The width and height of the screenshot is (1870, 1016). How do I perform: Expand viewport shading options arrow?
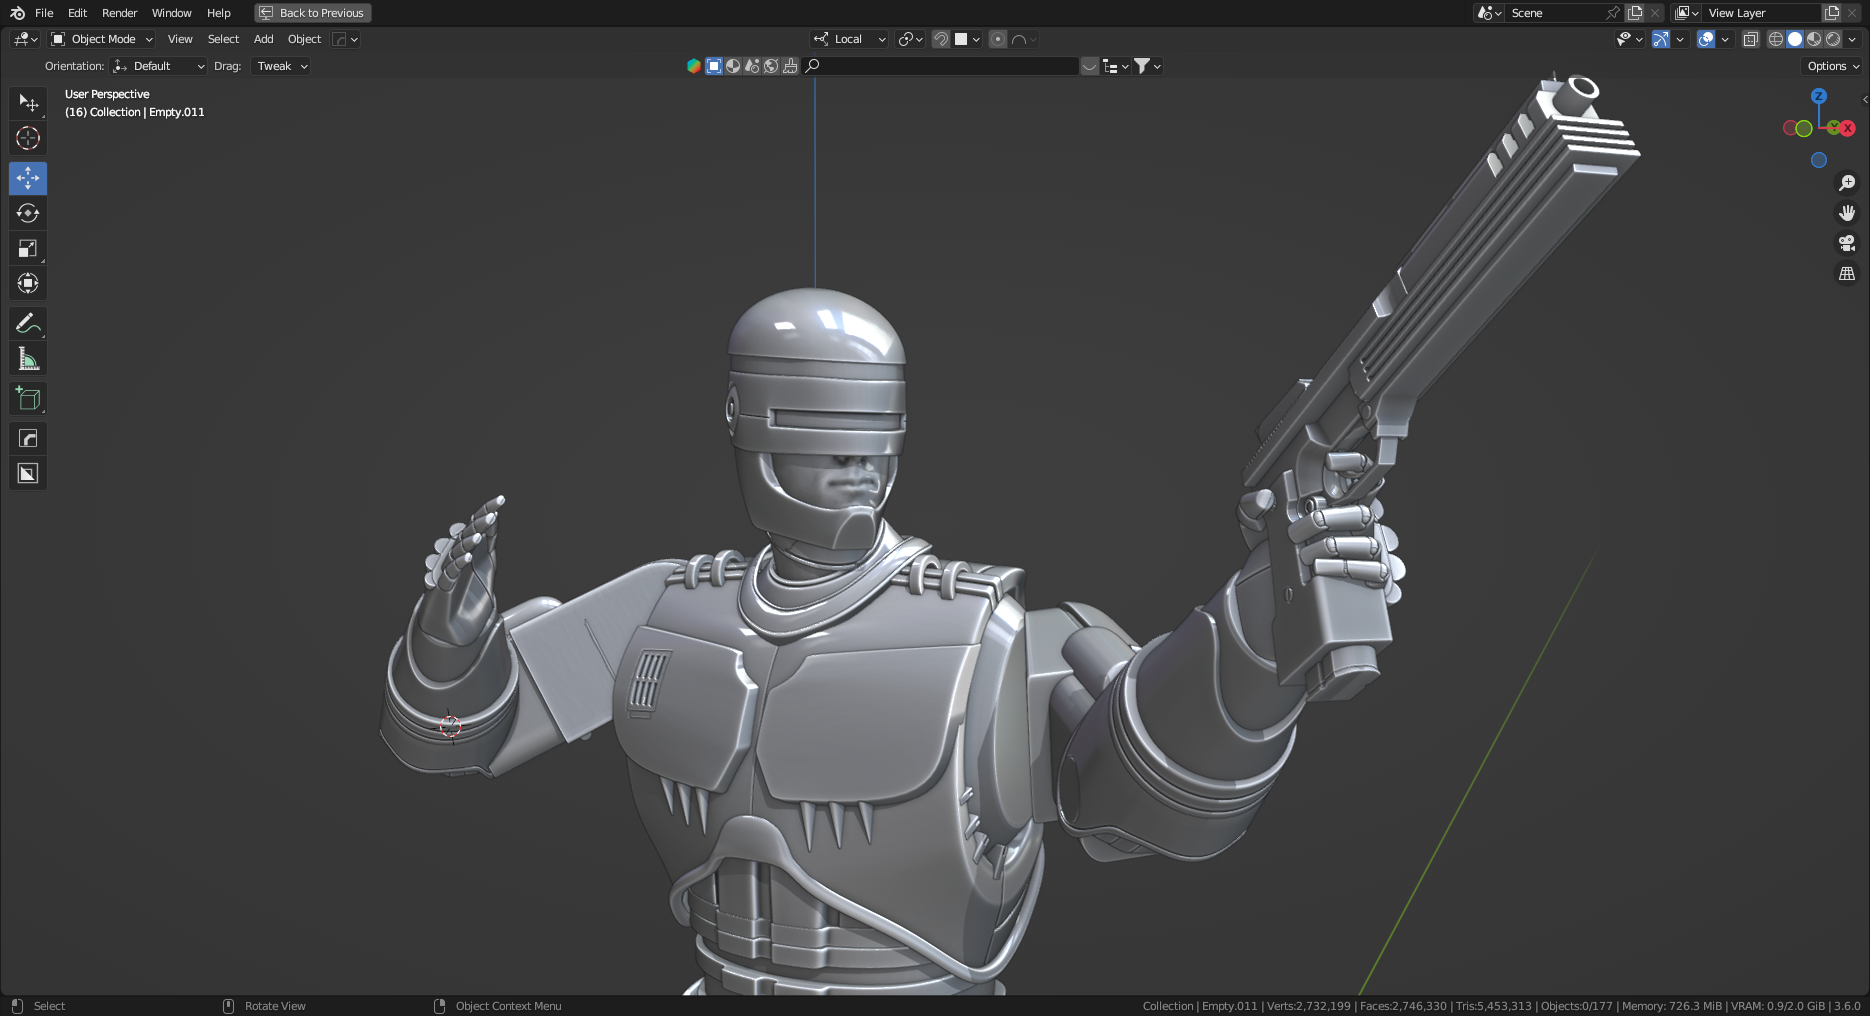[x=1852, y=39]
